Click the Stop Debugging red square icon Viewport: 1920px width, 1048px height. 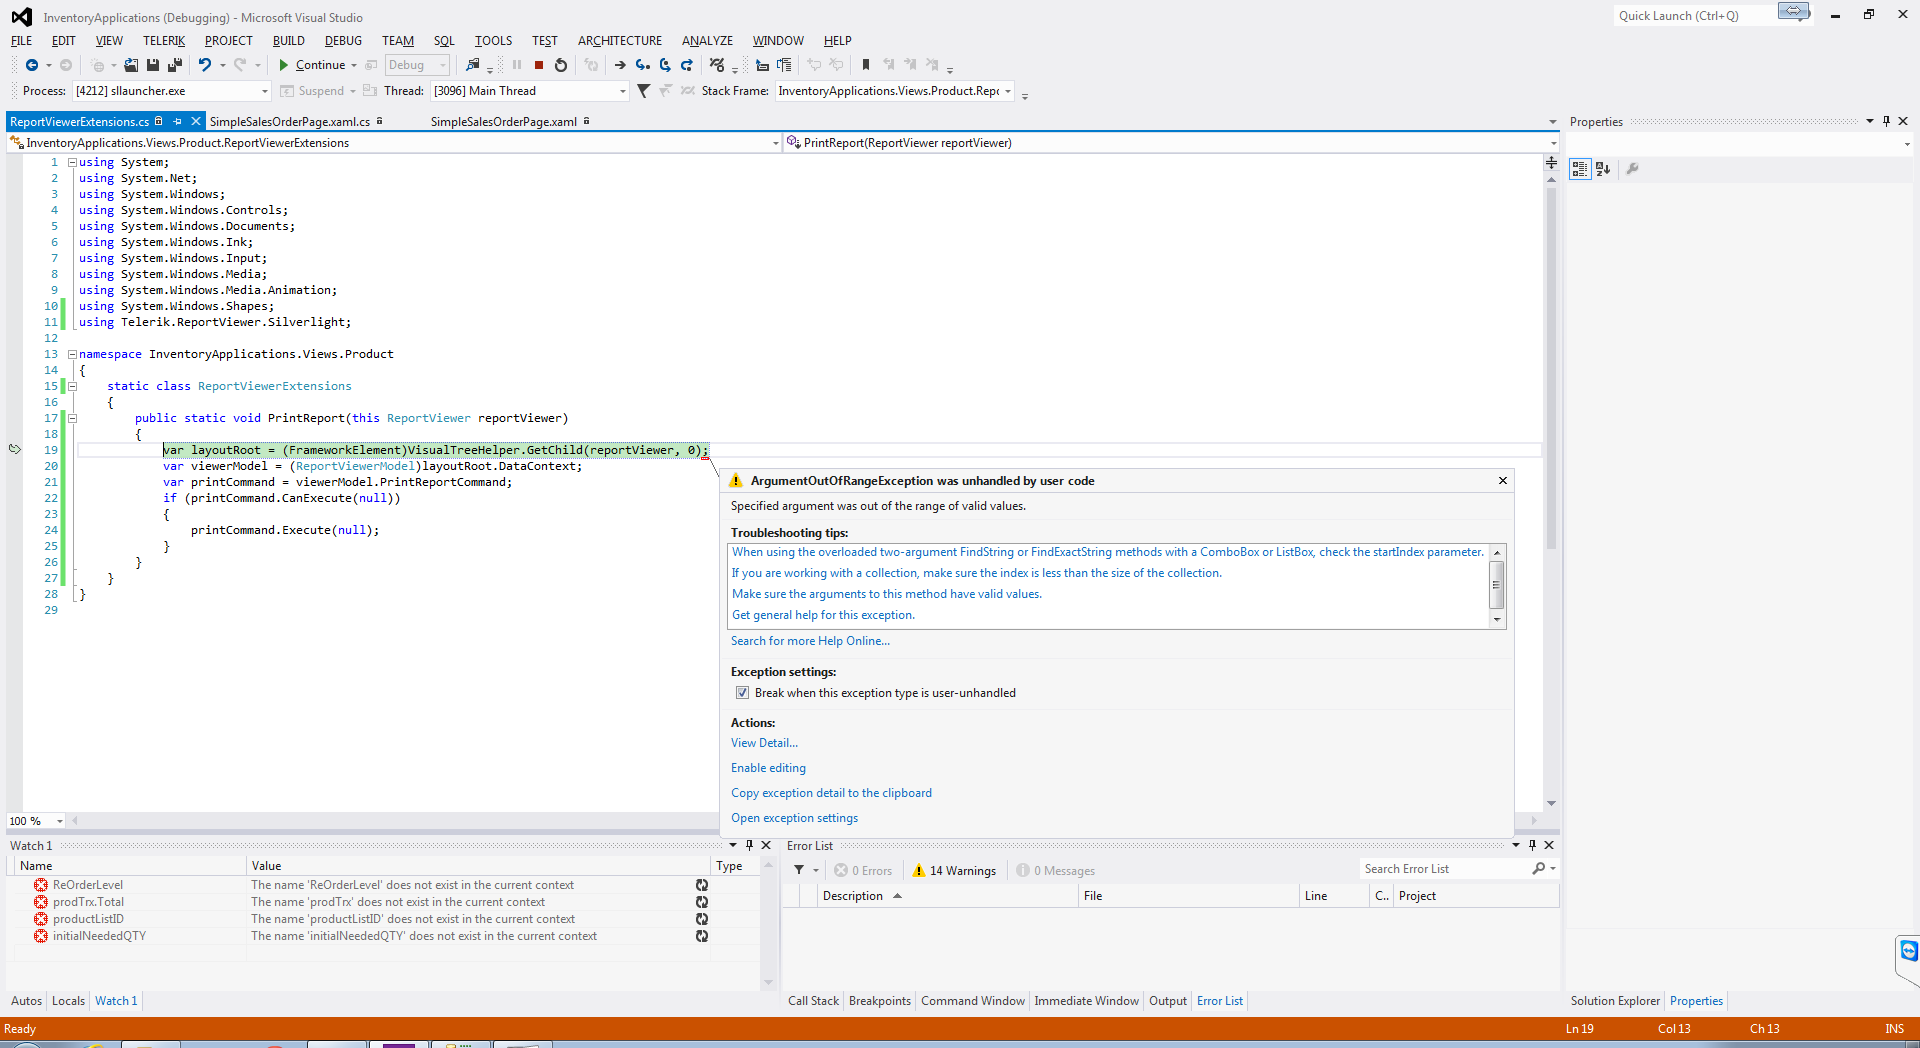click(539, 65)
